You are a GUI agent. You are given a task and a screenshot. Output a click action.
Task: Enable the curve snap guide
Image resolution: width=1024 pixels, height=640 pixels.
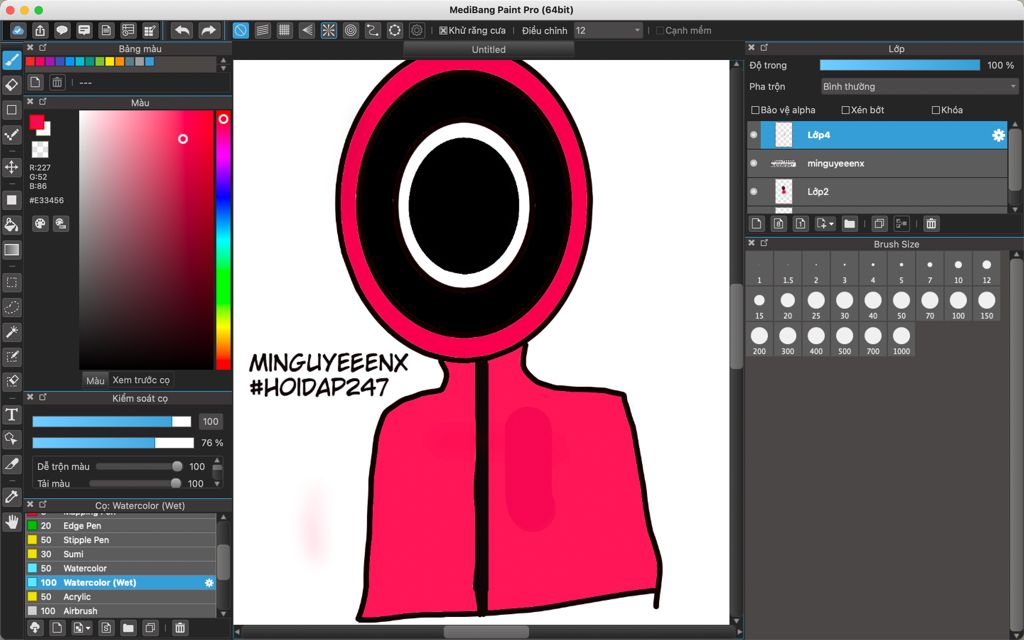click(x=373, y=30)
